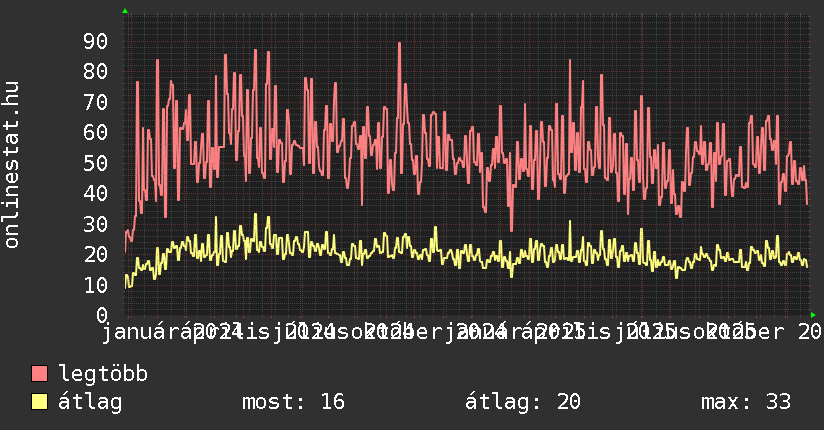
Task: Click the green arrow ending the x-axis
Action: coord(813,315)
